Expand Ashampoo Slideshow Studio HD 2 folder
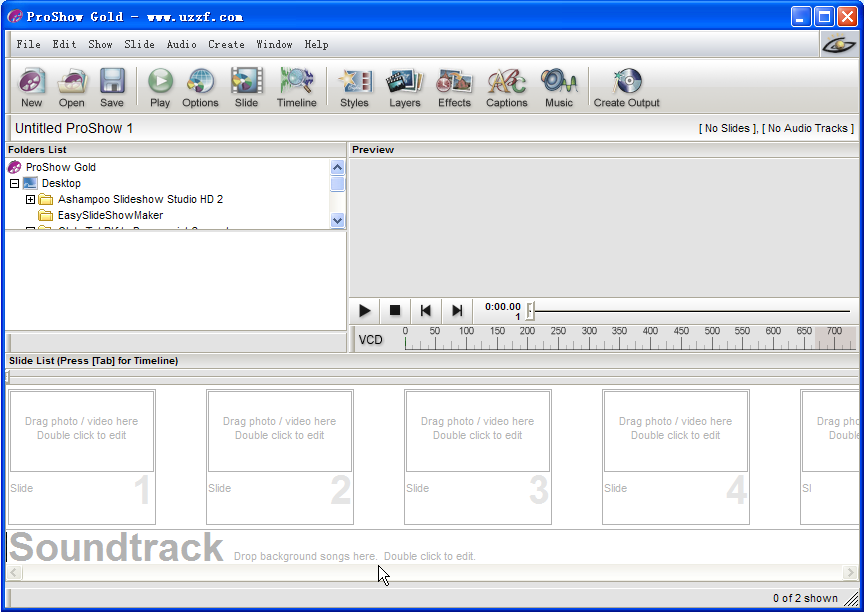 tap(31, 199)
